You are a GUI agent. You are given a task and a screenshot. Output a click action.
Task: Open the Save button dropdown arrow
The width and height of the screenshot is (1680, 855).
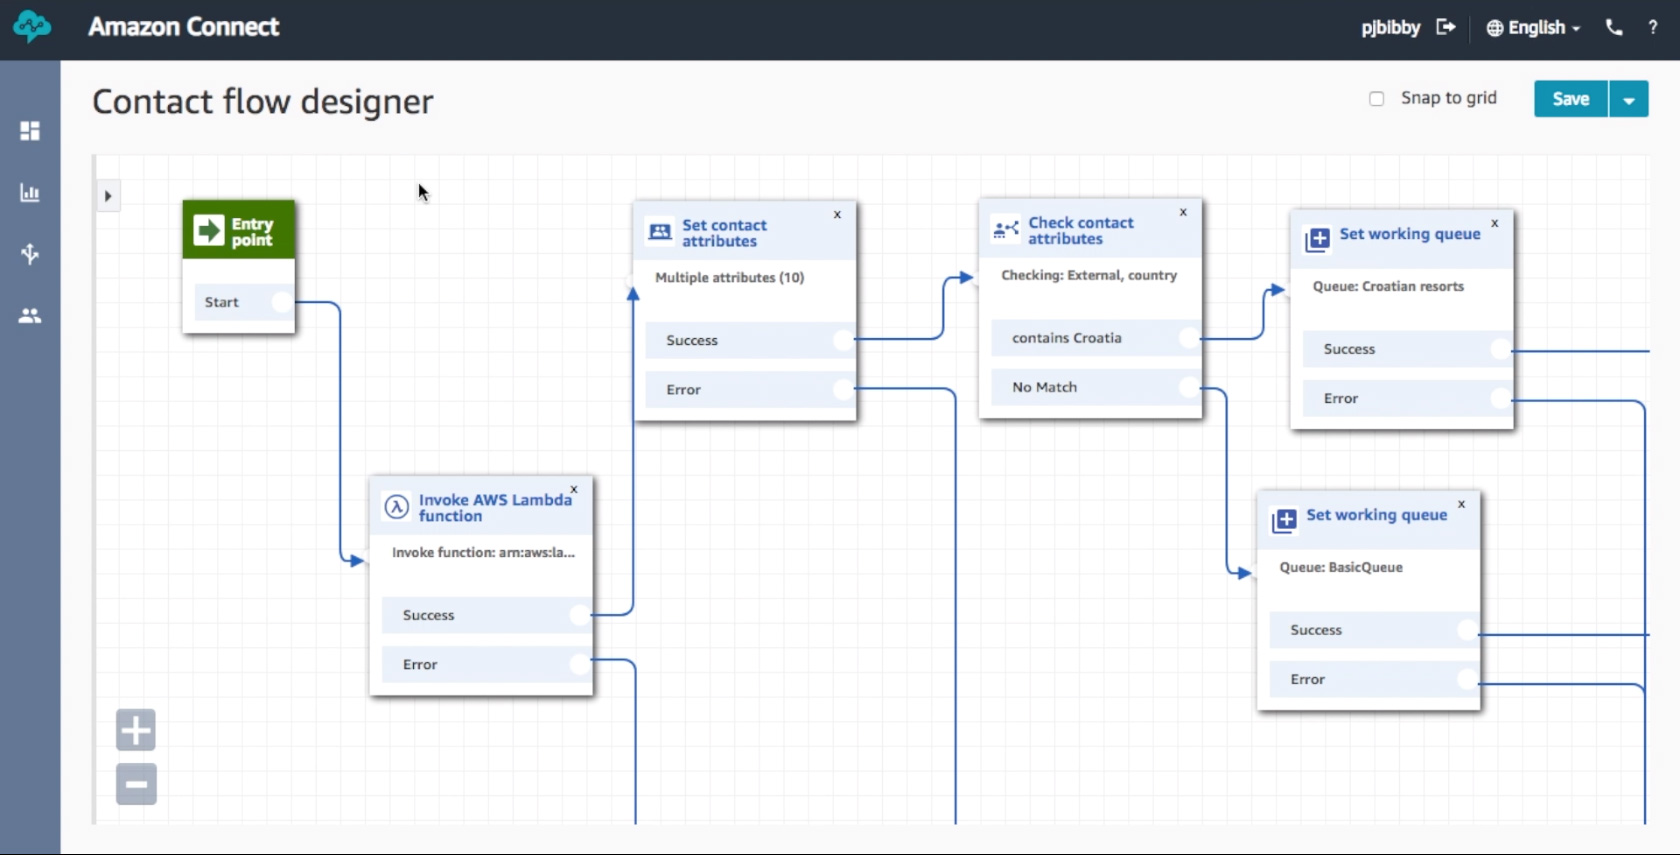[x=1629, y=99]
